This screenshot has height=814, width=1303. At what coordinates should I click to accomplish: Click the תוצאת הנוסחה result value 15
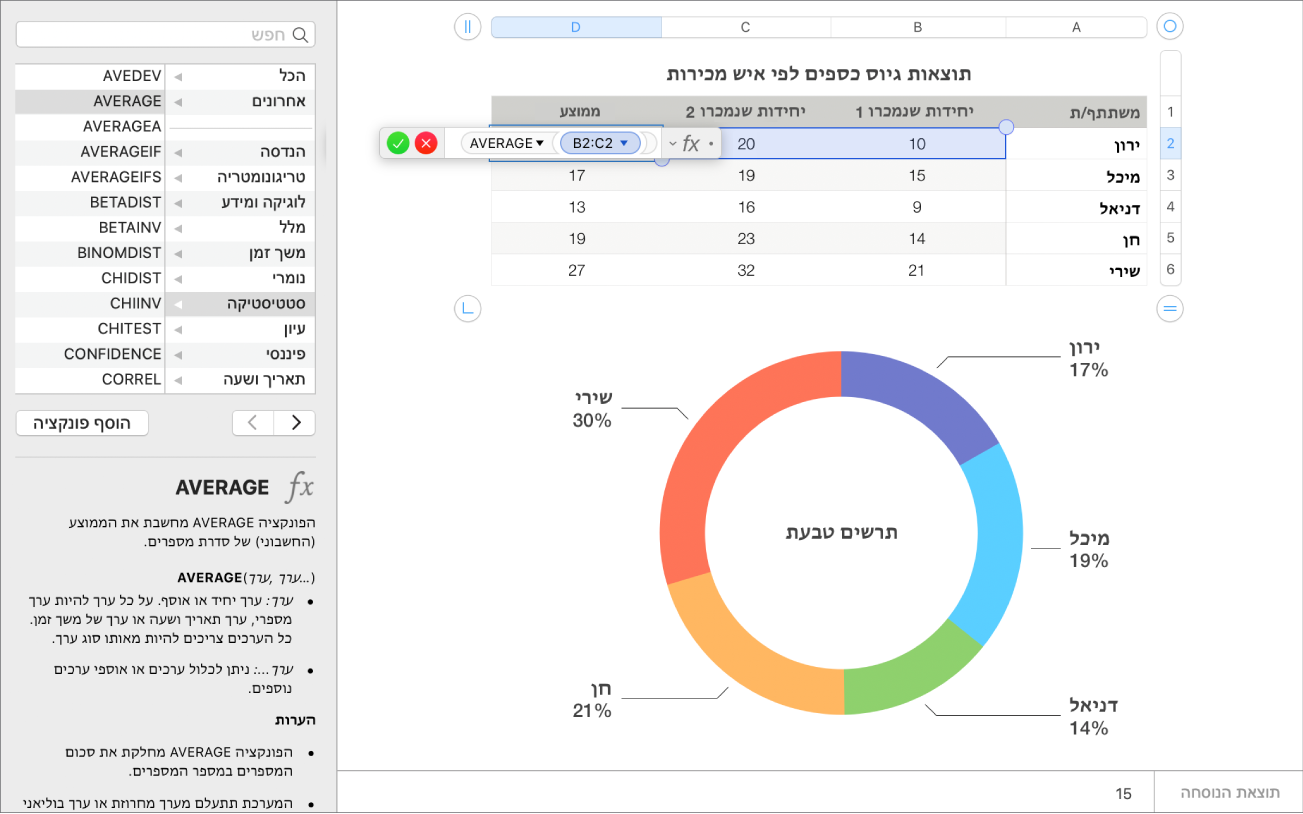point(1124,793)
